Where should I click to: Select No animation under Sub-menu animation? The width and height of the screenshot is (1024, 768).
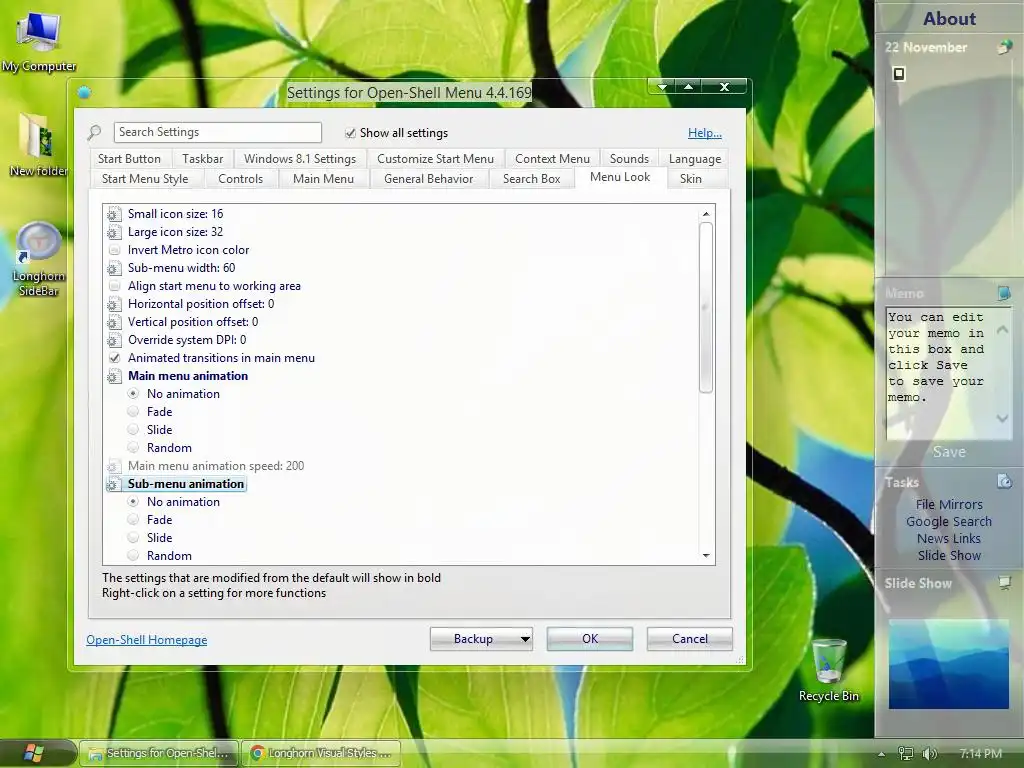[133, 502]
